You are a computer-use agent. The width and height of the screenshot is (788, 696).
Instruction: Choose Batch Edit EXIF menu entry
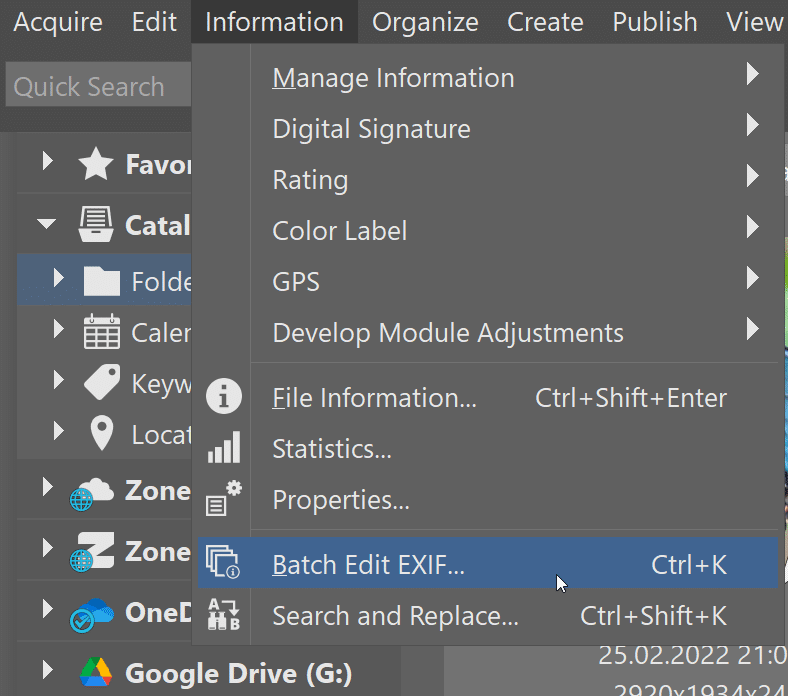pos(369,565)
